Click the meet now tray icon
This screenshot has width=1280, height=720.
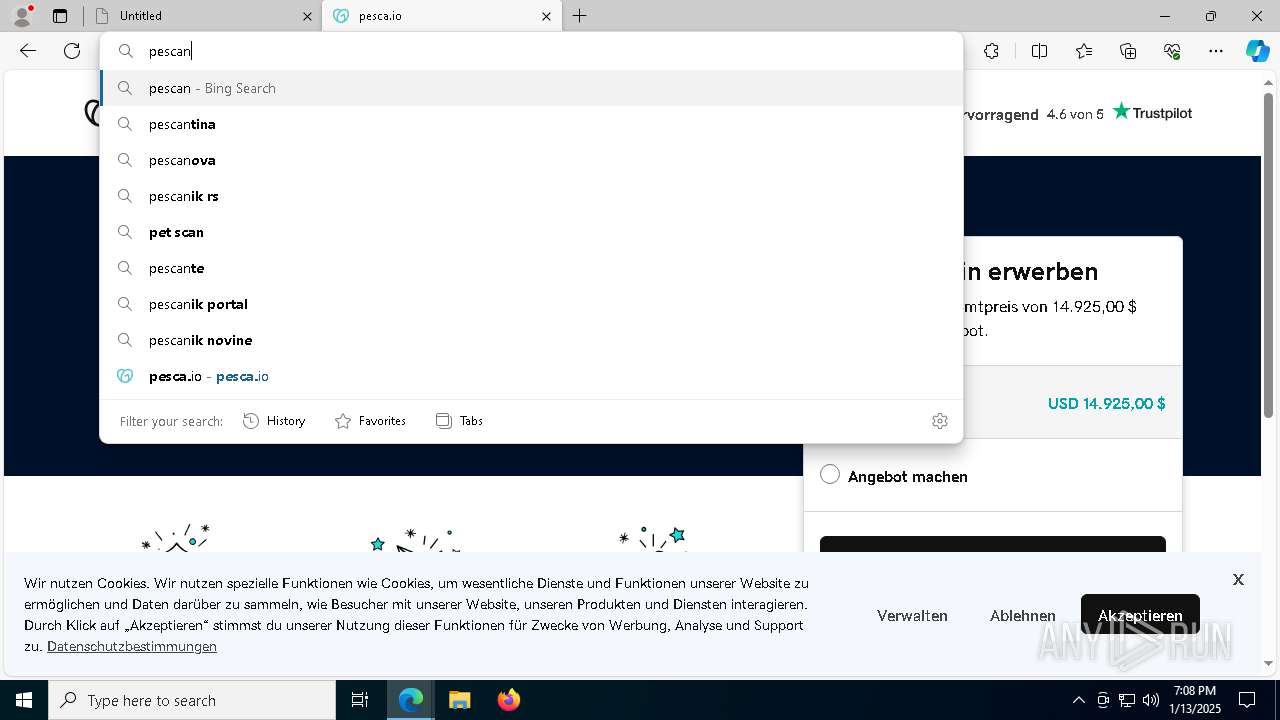coord(1103,700)
